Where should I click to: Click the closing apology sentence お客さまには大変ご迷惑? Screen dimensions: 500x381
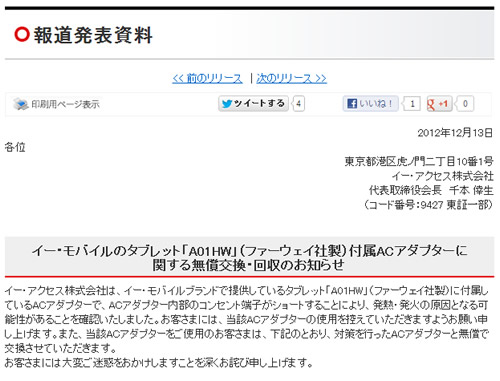pyautogui.click(x=159, y=362)
